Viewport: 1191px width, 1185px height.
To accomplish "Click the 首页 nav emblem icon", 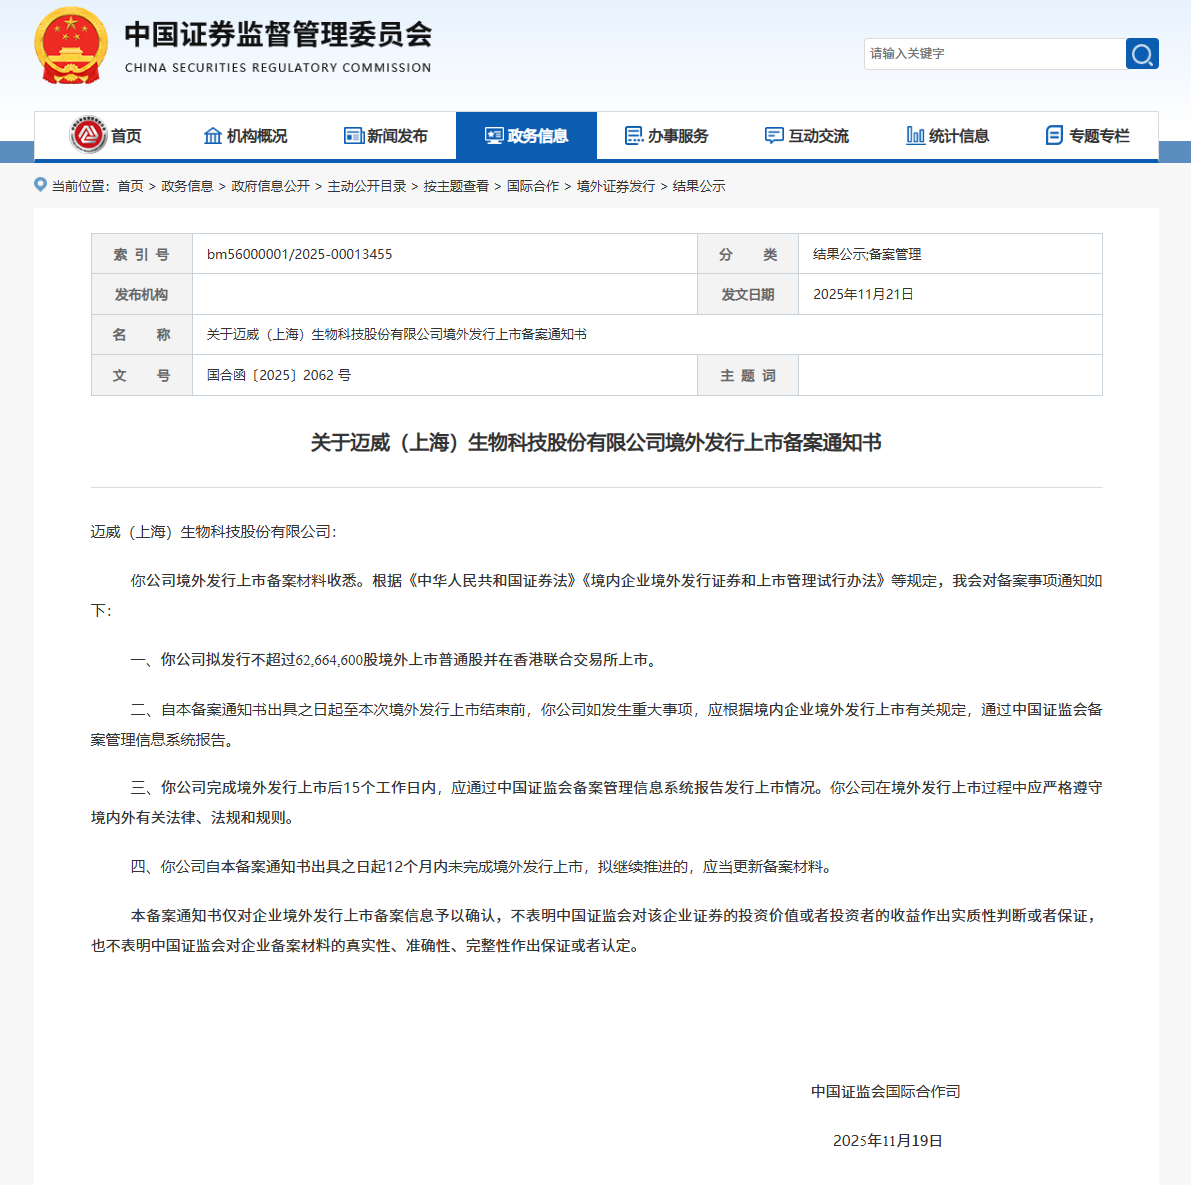I will click(88, 135).
